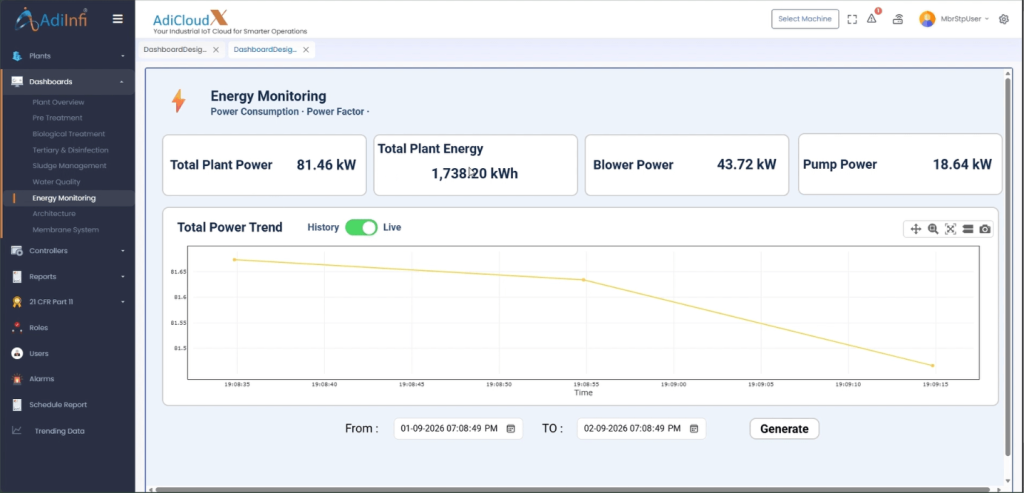Screen dimensions: 1024x493
Task: Toggle the hamburger sidebar menu
Action: click(x=118, y=19)
